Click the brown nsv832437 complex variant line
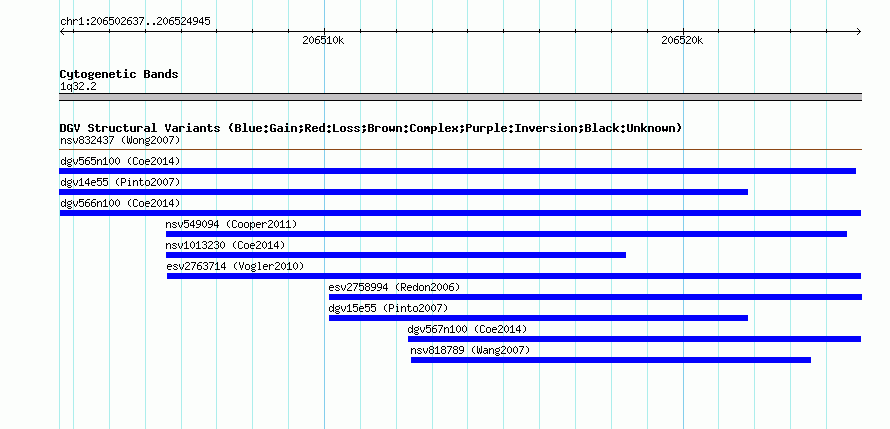This screenshot has width=890, height=429. coord(460,150)
